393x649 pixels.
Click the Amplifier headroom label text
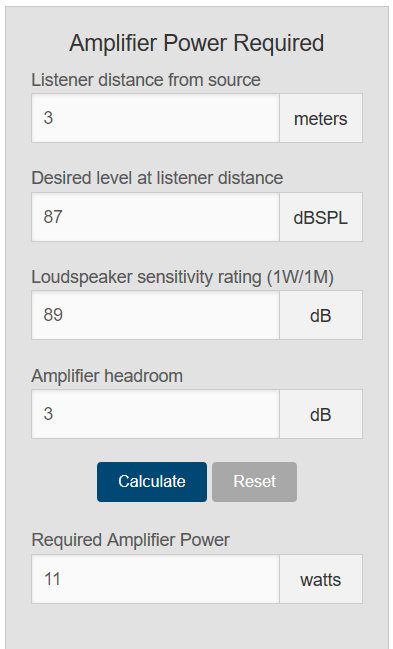(x=107, y=376)
